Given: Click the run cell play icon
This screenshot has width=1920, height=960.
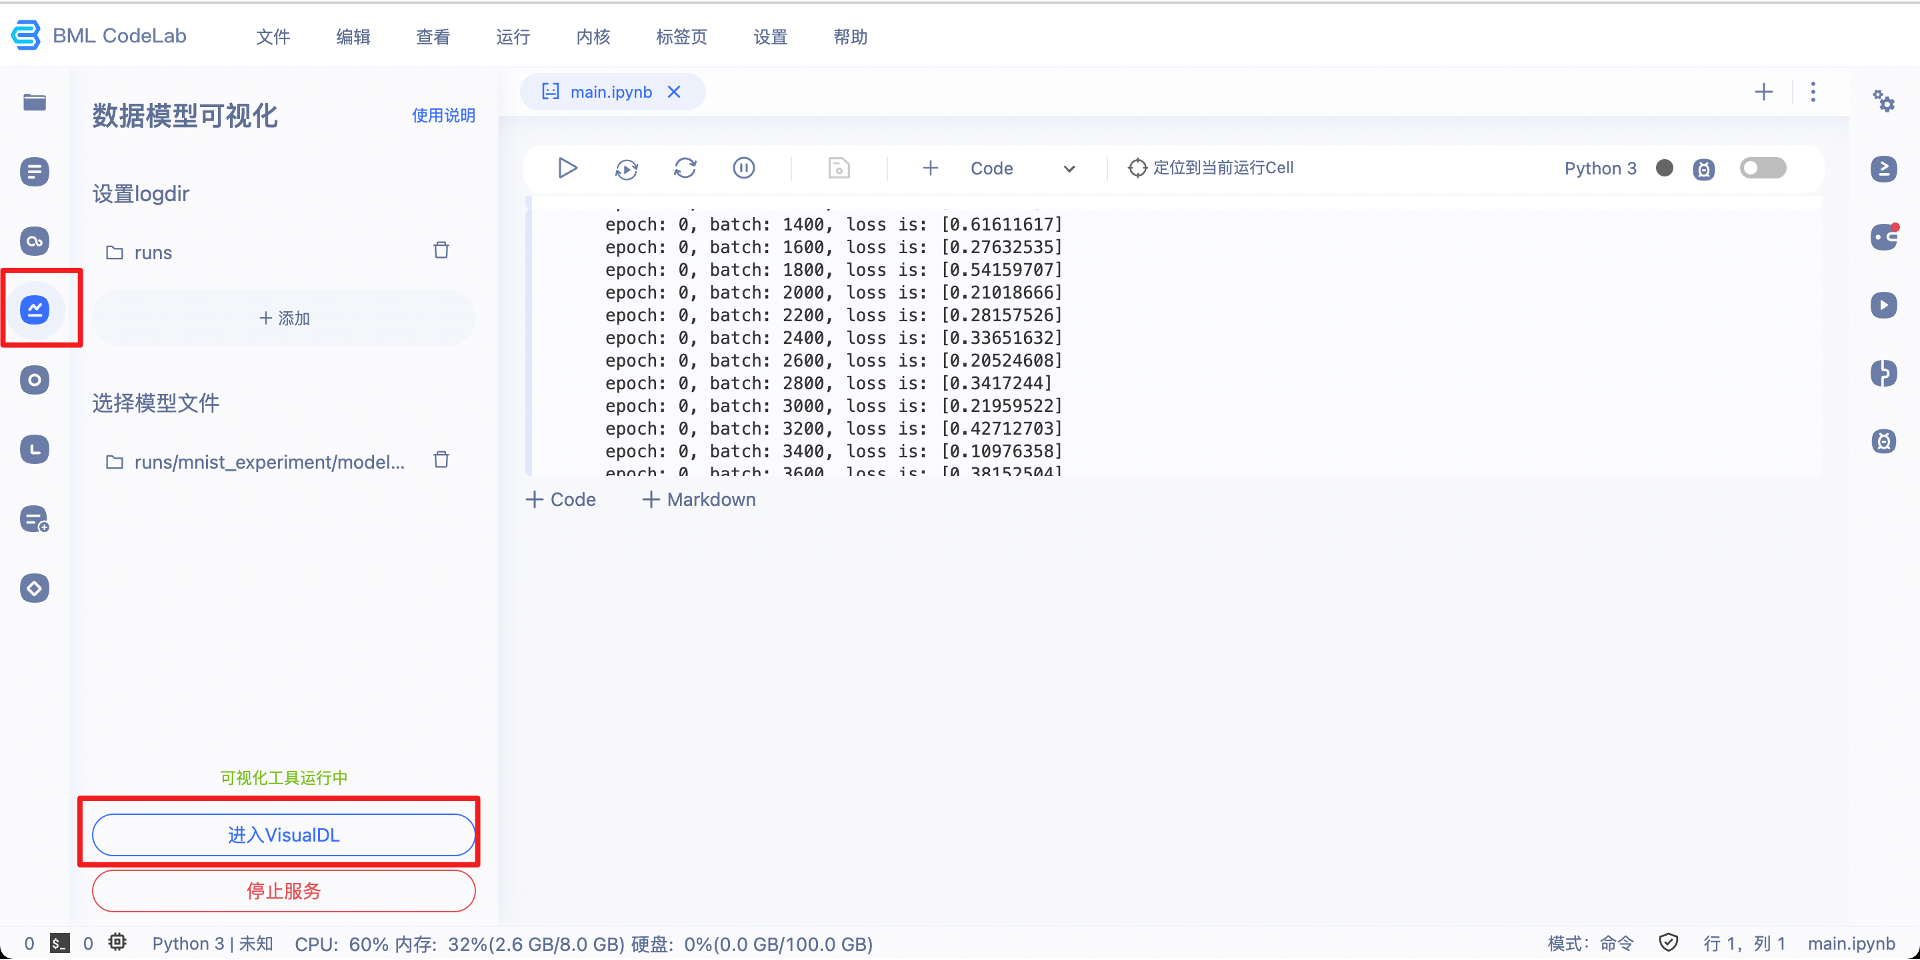Looking at the screenshot, I should [x=567, y=168].
